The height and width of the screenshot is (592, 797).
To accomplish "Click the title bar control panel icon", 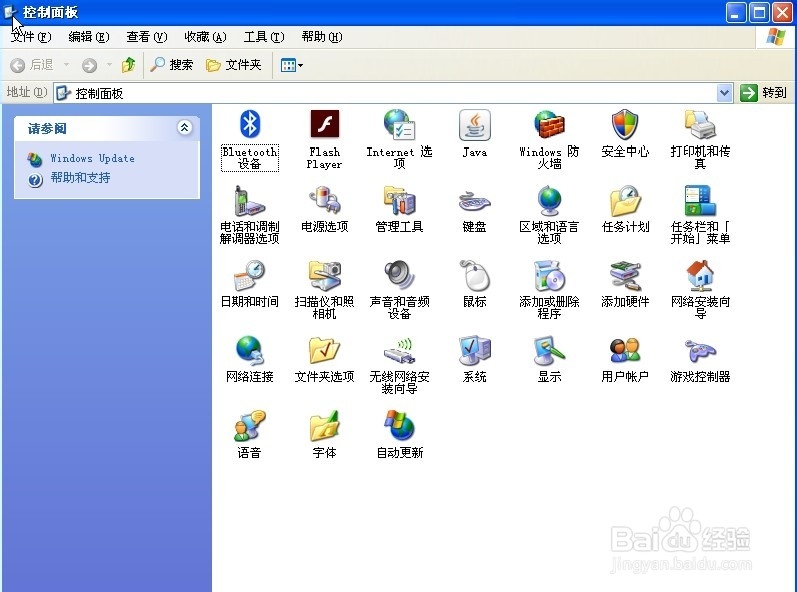I will point(10,12).
